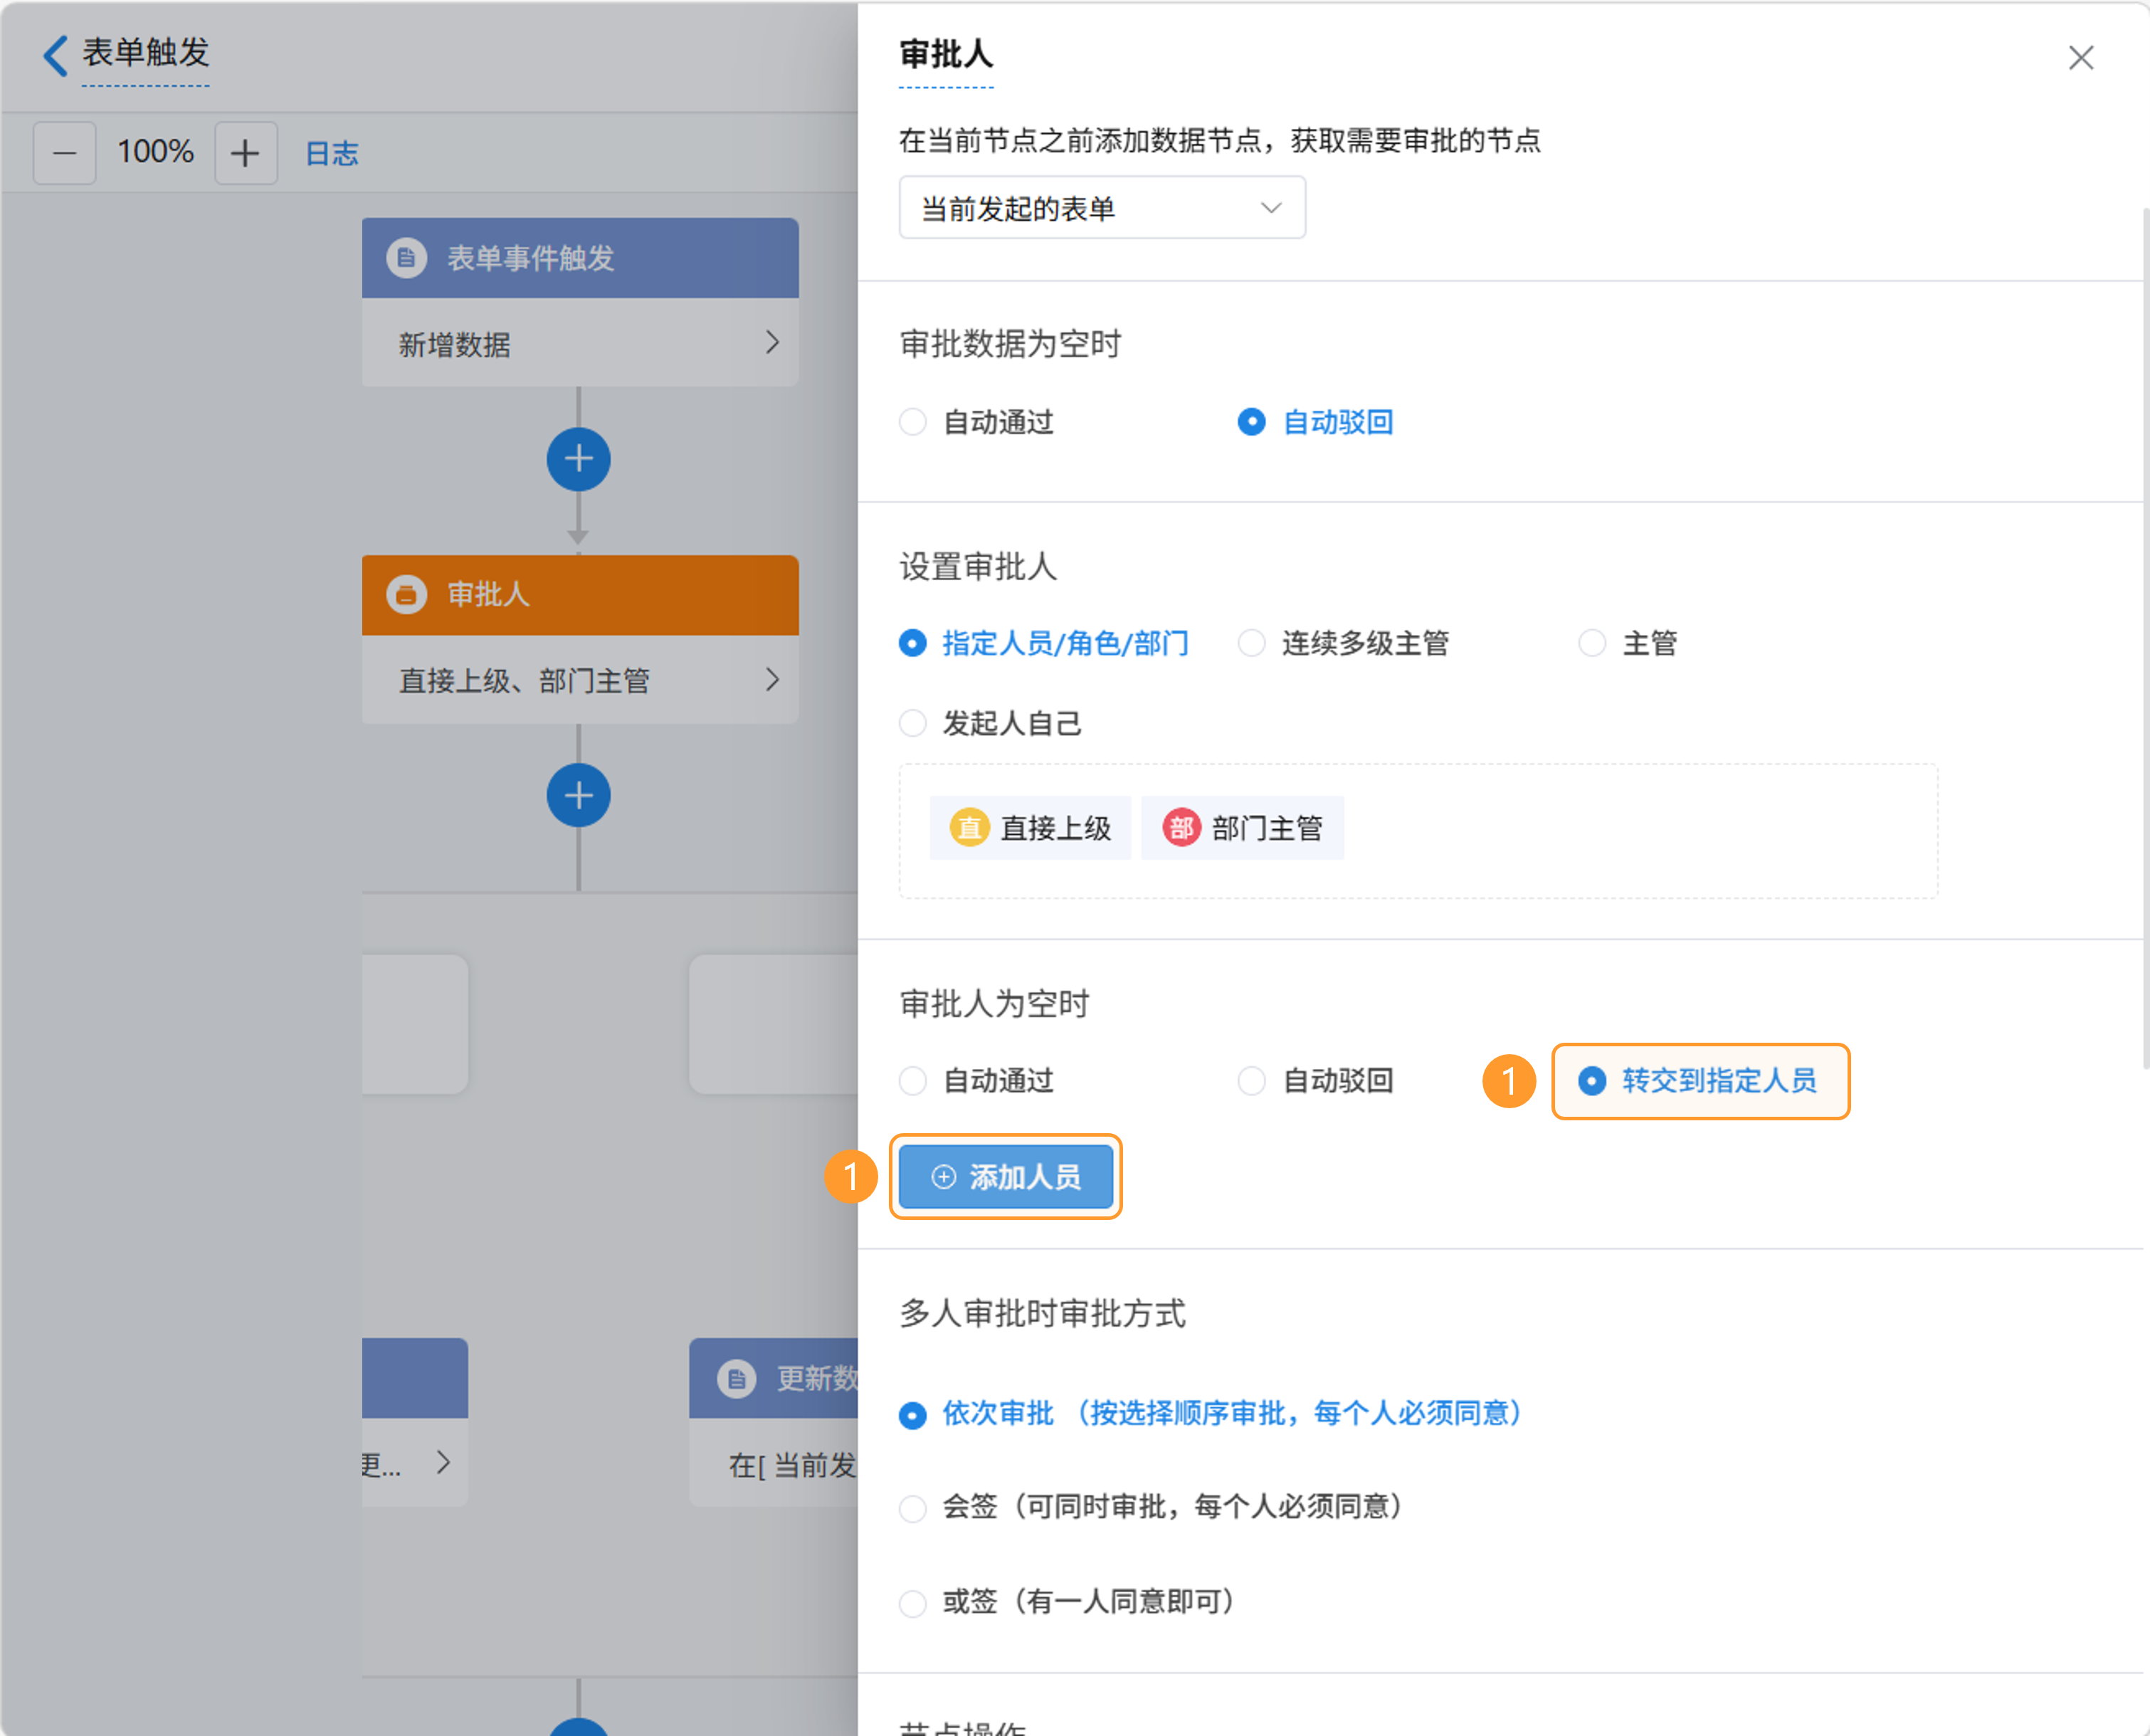Click the plus node button below 新增数据
The image size is (2150, 1736).
(578, 460)
